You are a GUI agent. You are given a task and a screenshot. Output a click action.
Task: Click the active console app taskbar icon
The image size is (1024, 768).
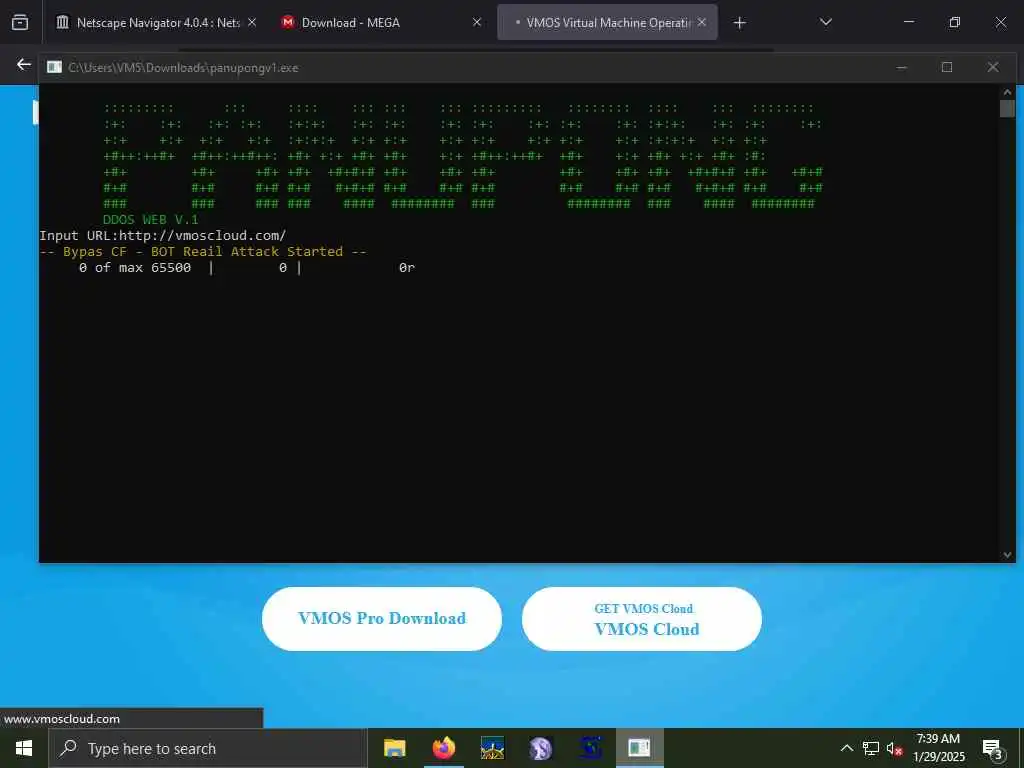[x=639, y=748]
